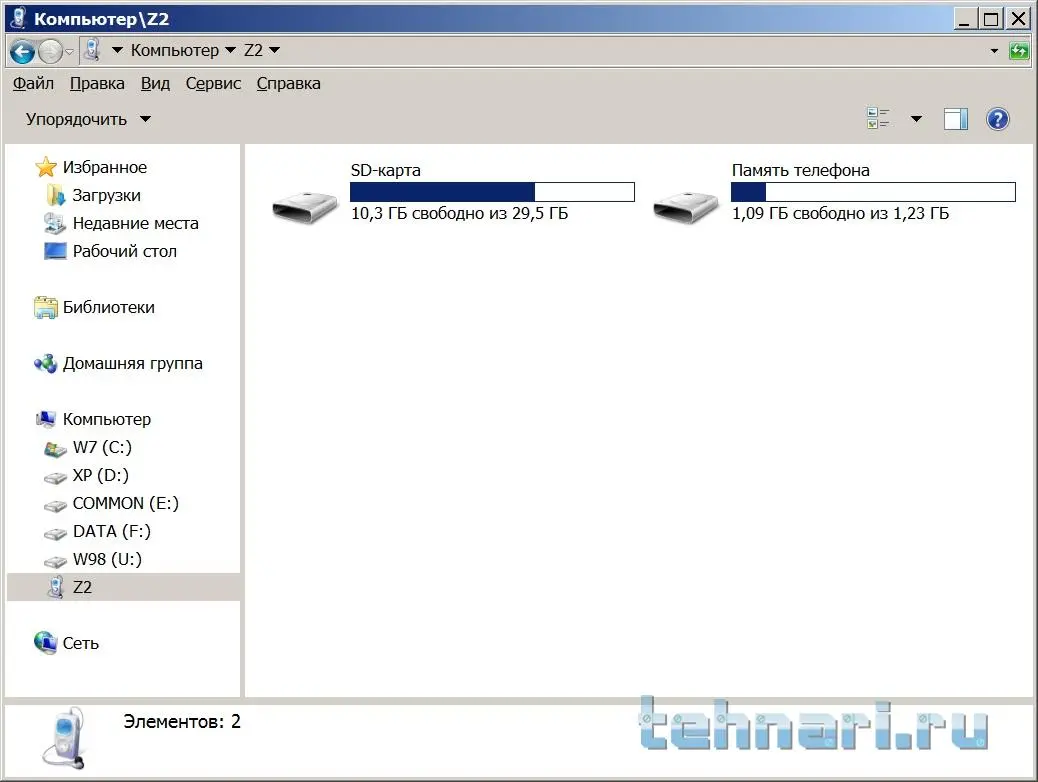Screen dimensions: 1038x782
Task: Open help with blue question mark
Action: pyautogui.click(x=998, y=119)
